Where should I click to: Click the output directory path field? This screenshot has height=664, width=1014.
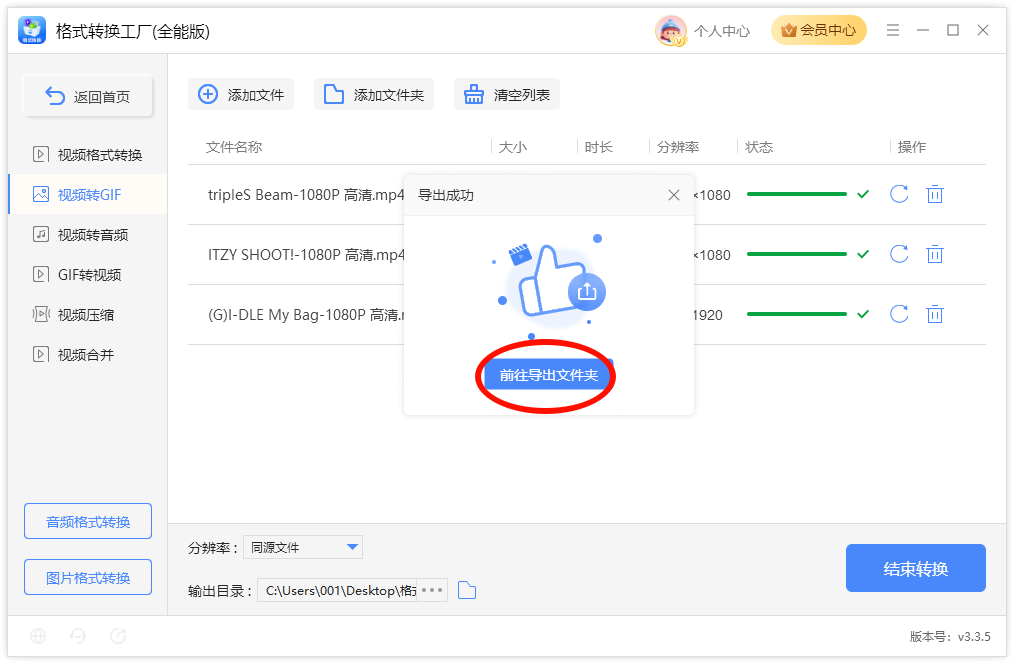coord(337,590)
